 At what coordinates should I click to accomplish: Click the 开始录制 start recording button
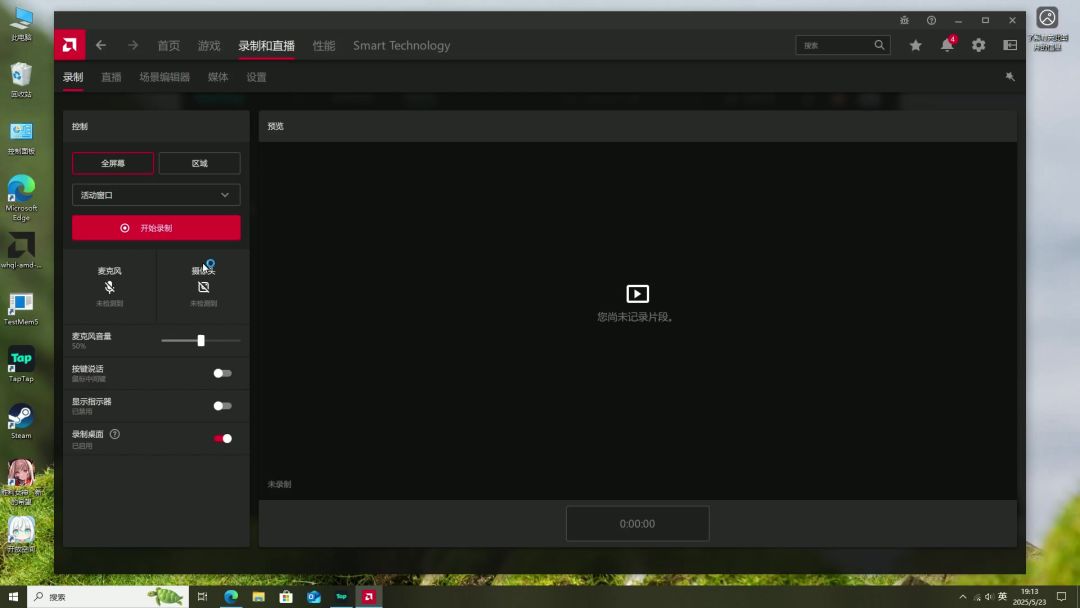(156, 228)
